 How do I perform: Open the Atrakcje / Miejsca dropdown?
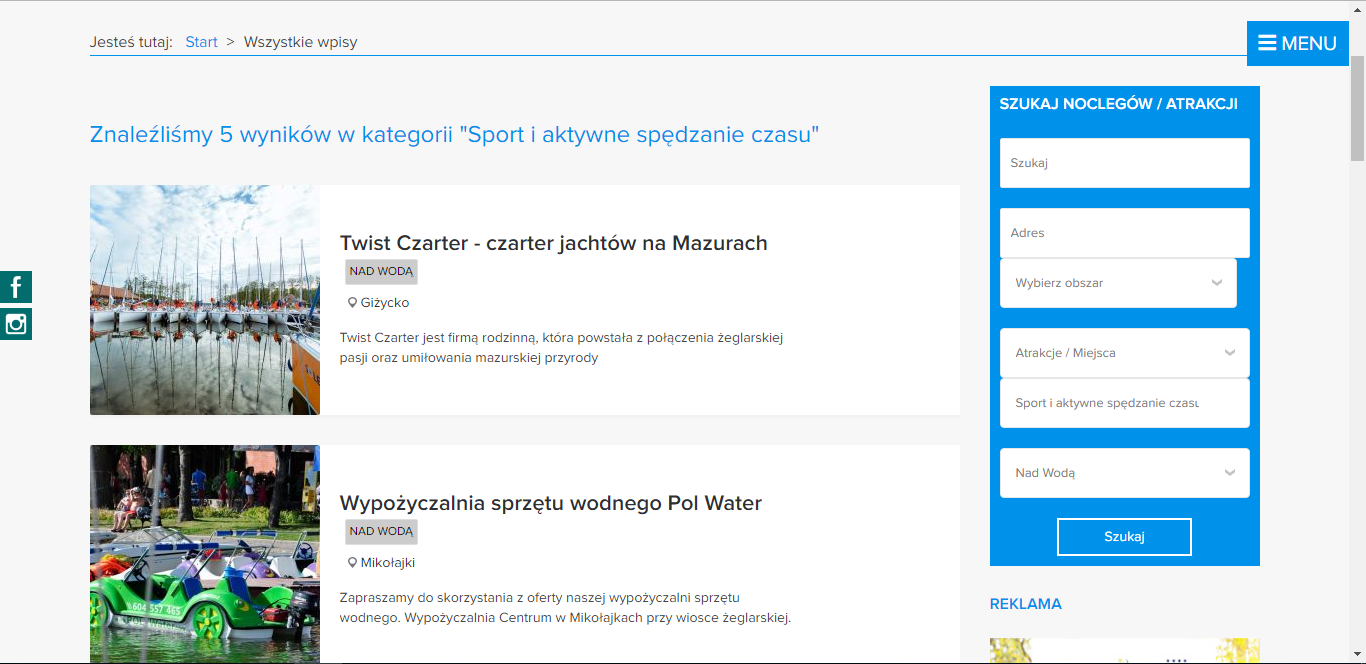pyautogui.click(x=1124, y=353)
